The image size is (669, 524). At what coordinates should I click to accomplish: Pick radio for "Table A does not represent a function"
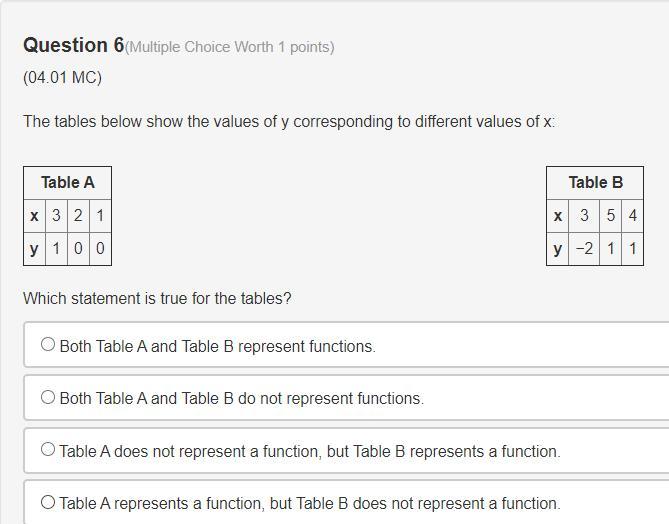pyautogui.click(x=48, y=450)
